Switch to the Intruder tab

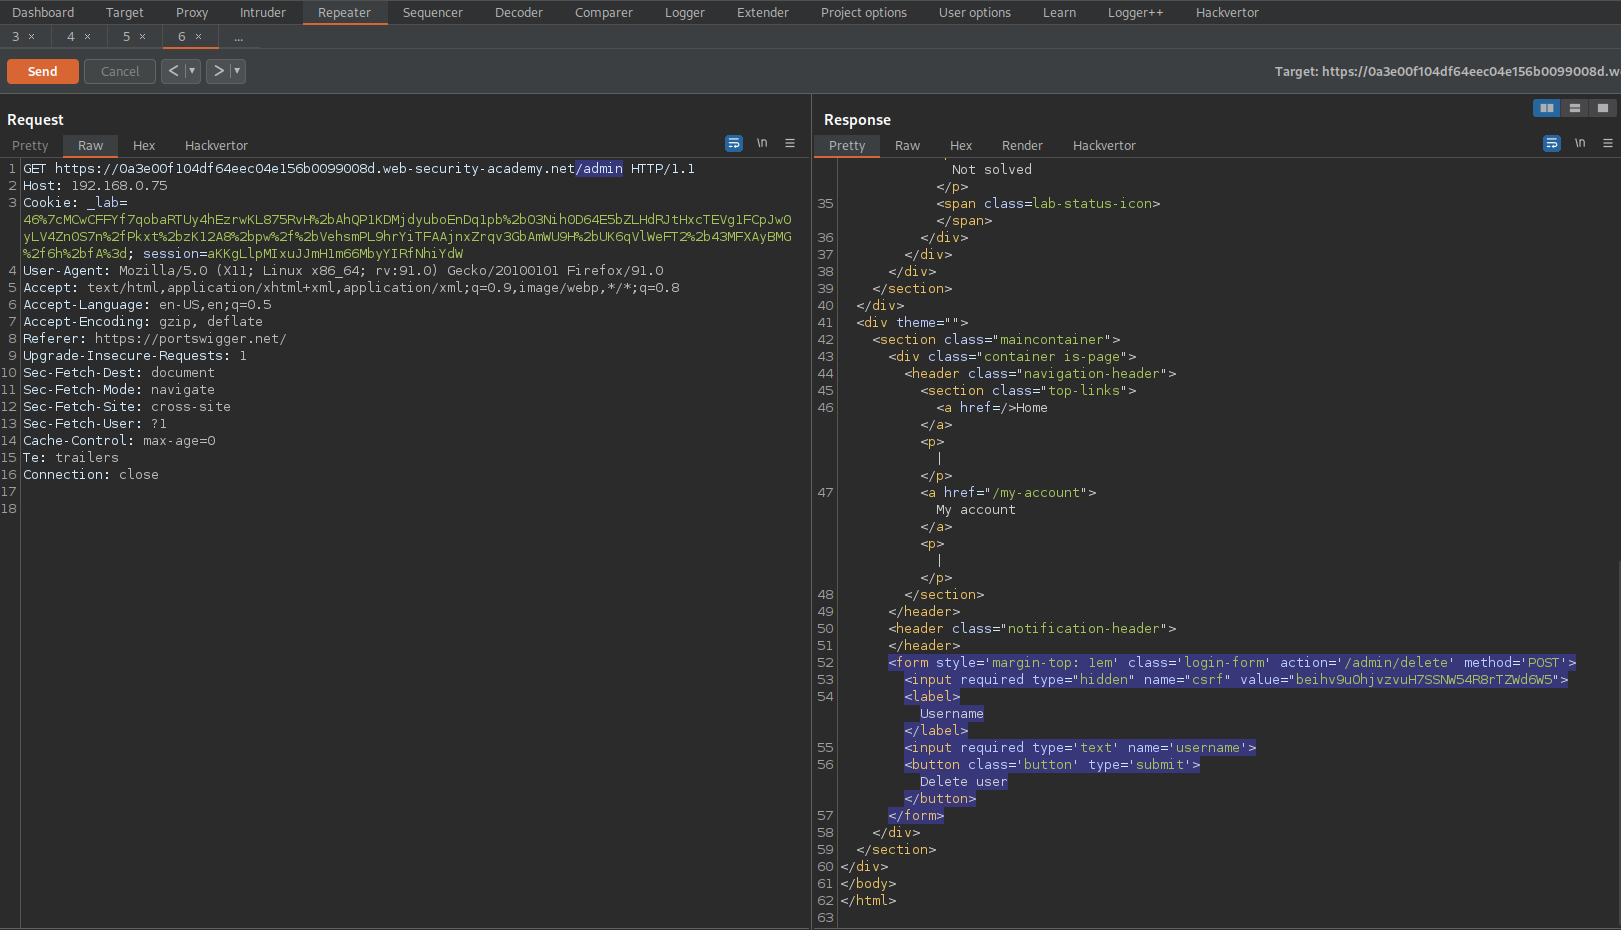pos(263,13)
